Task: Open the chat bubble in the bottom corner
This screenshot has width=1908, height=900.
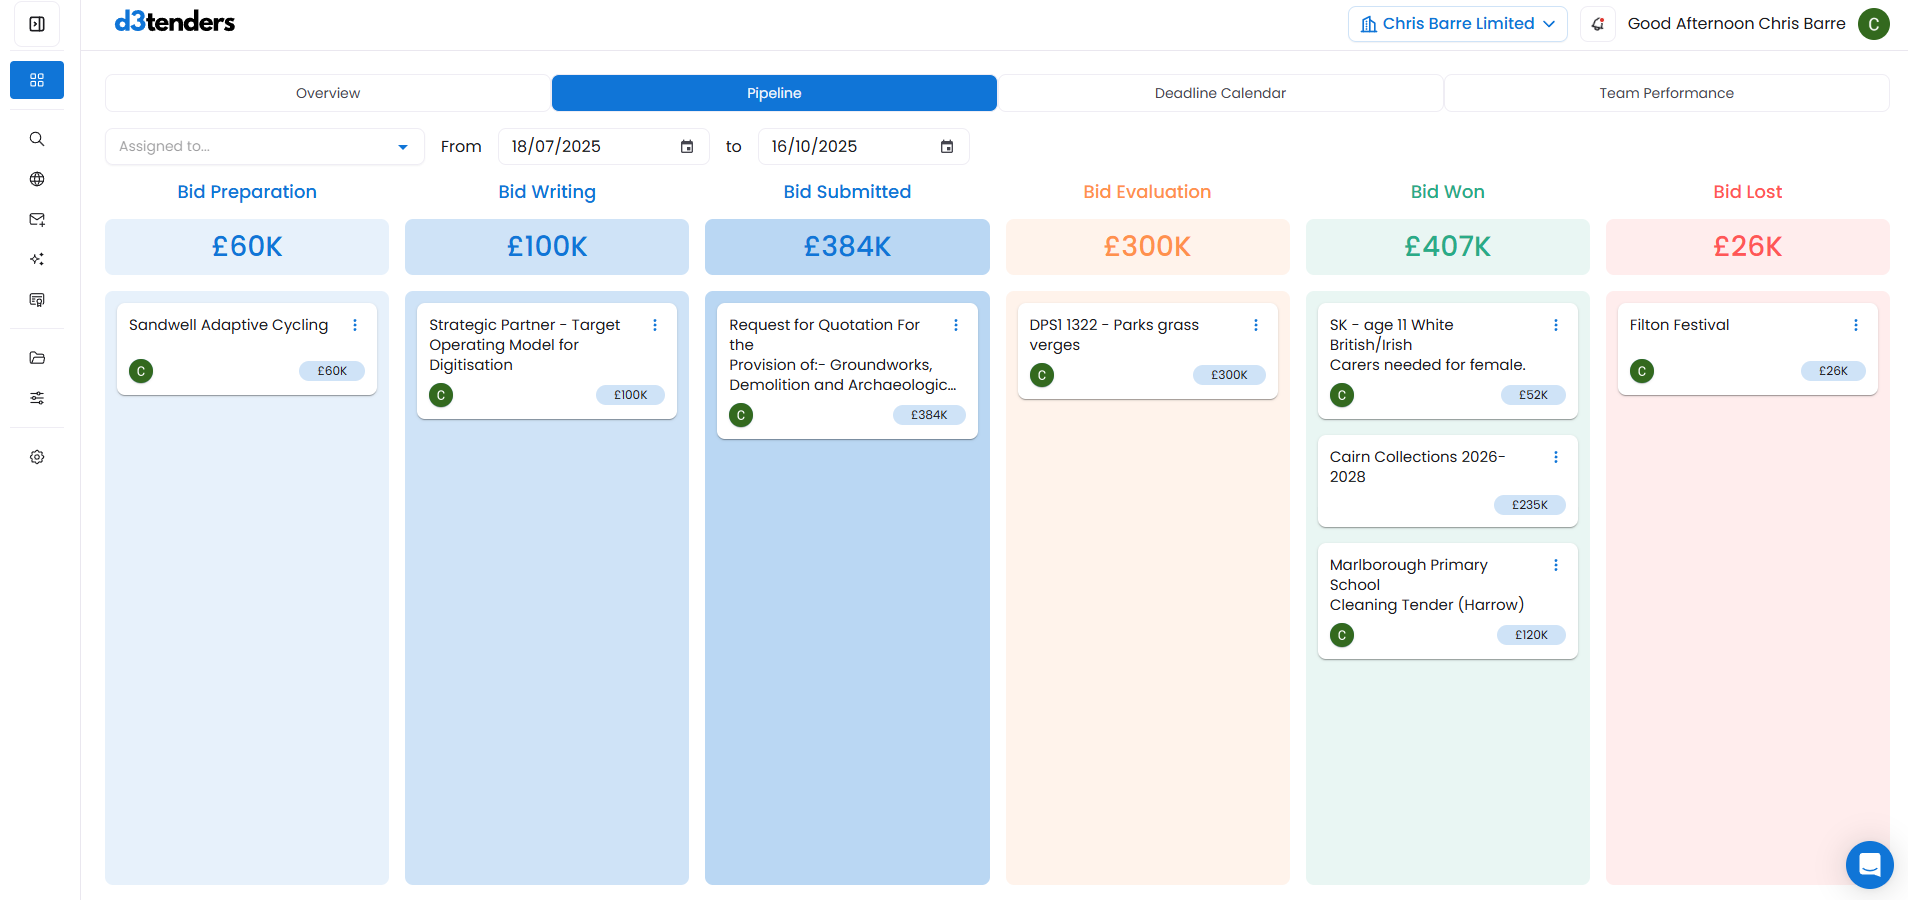Action: 1869,865
